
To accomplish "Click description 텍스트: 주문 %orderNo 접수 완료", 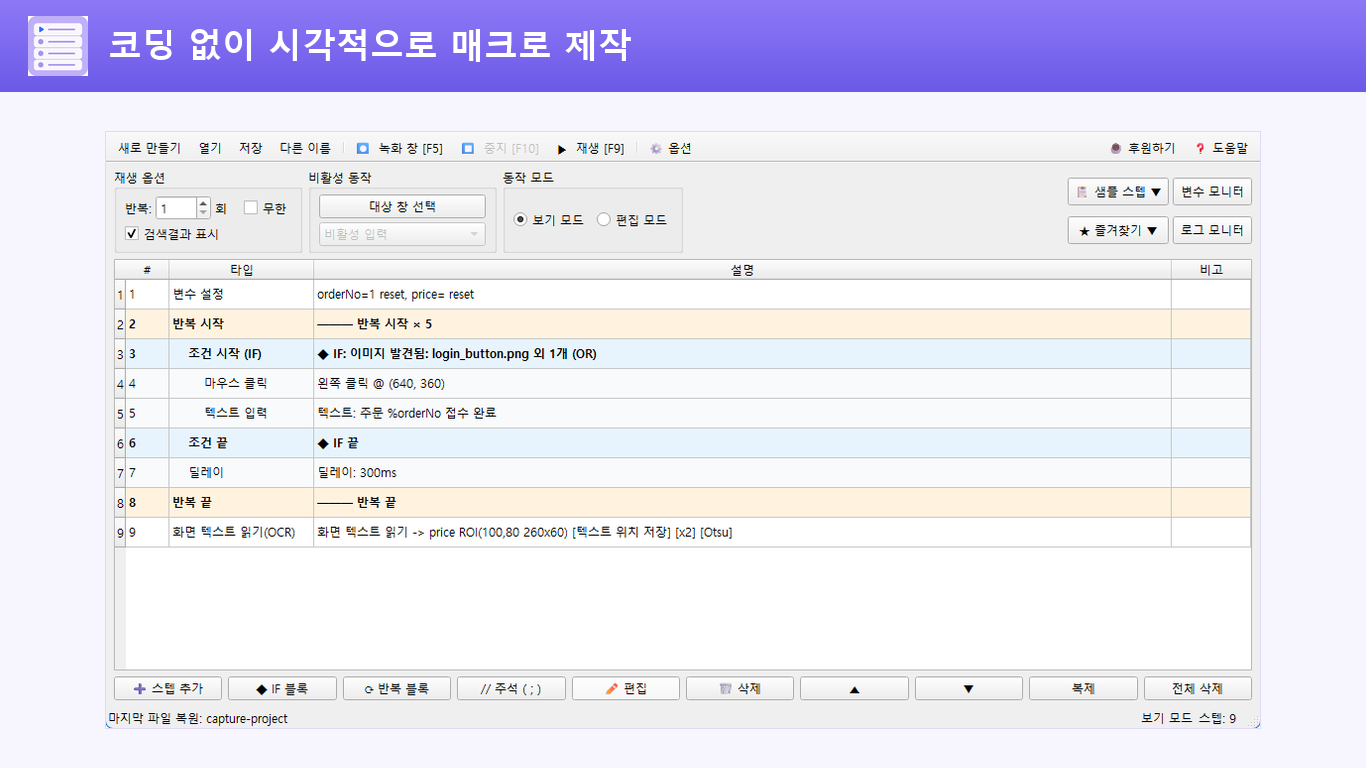I will [406, 413].
